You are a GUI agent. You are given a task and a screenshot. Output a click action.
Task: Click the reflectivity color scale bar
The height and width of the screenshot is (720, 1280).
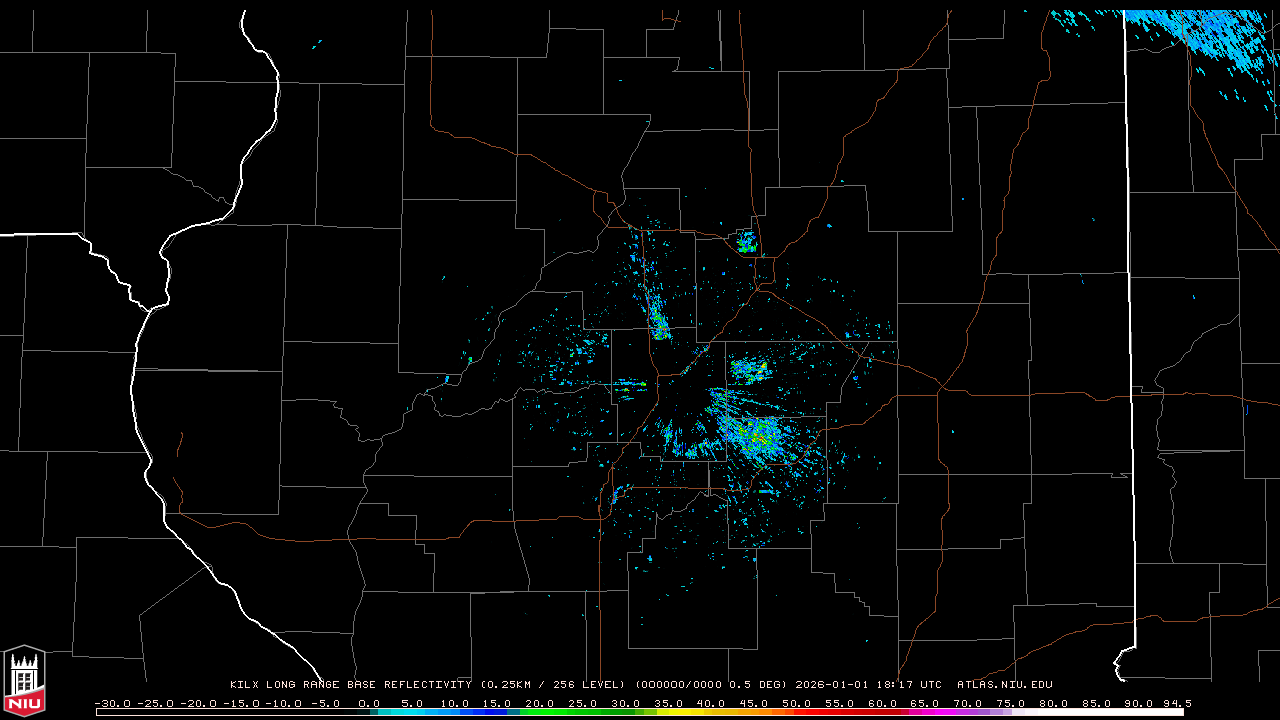[640, 712]
